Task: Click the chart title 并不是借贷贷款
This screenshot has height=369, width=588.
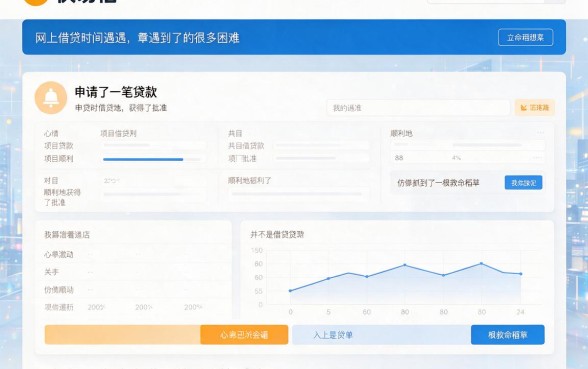Action: [277, 235]
